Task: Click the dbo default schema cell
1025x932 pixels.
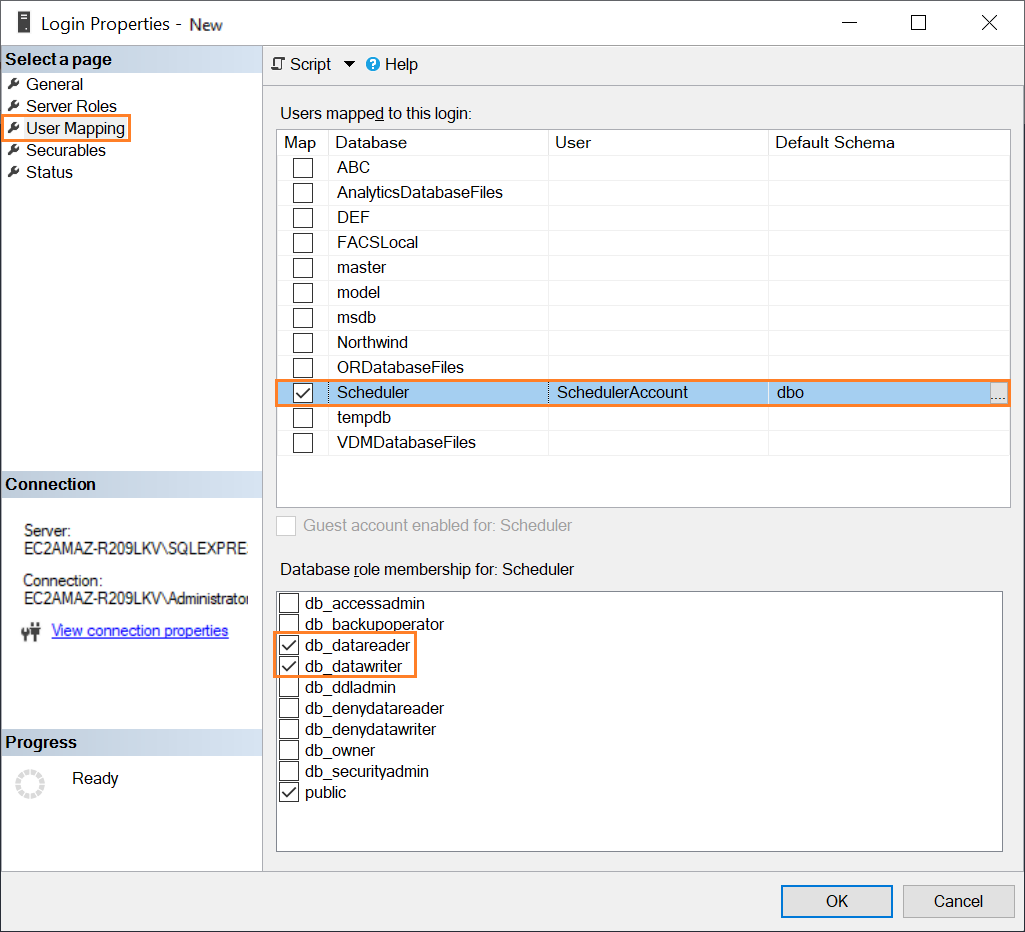Action: tap(879, 393)
